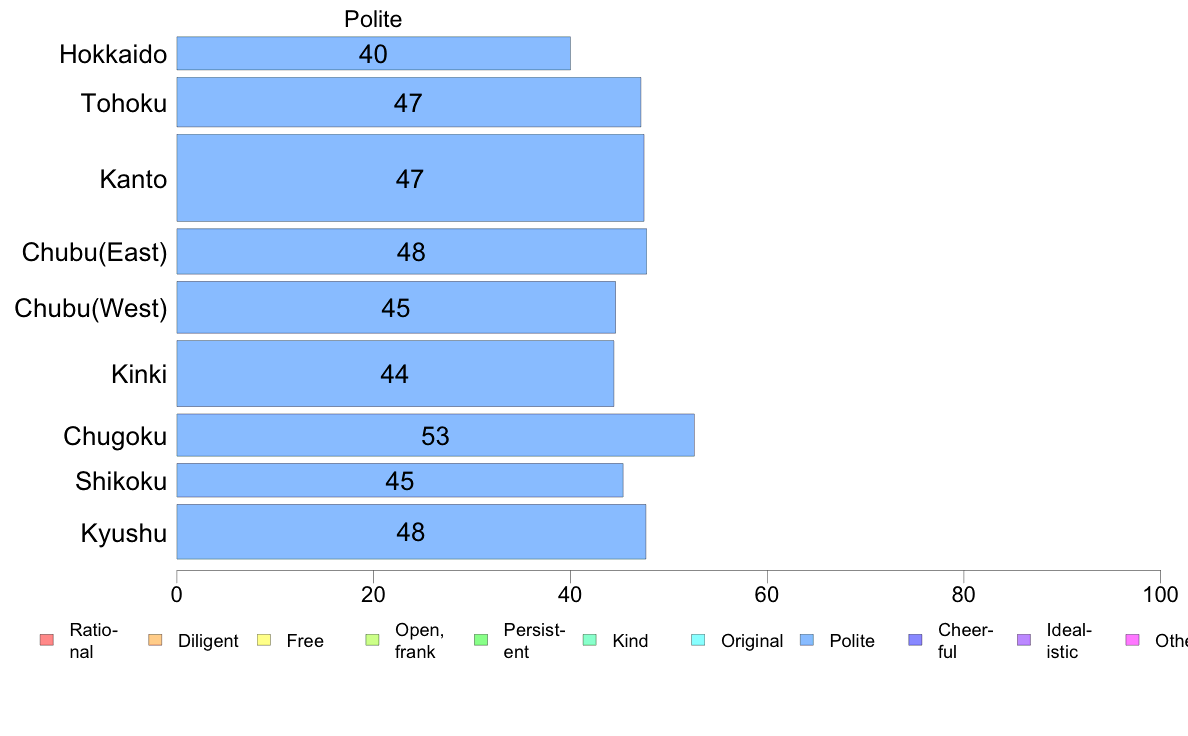The image size is (1188, 736).
Task: Click the Polite column header
Action: coord(373,19)
